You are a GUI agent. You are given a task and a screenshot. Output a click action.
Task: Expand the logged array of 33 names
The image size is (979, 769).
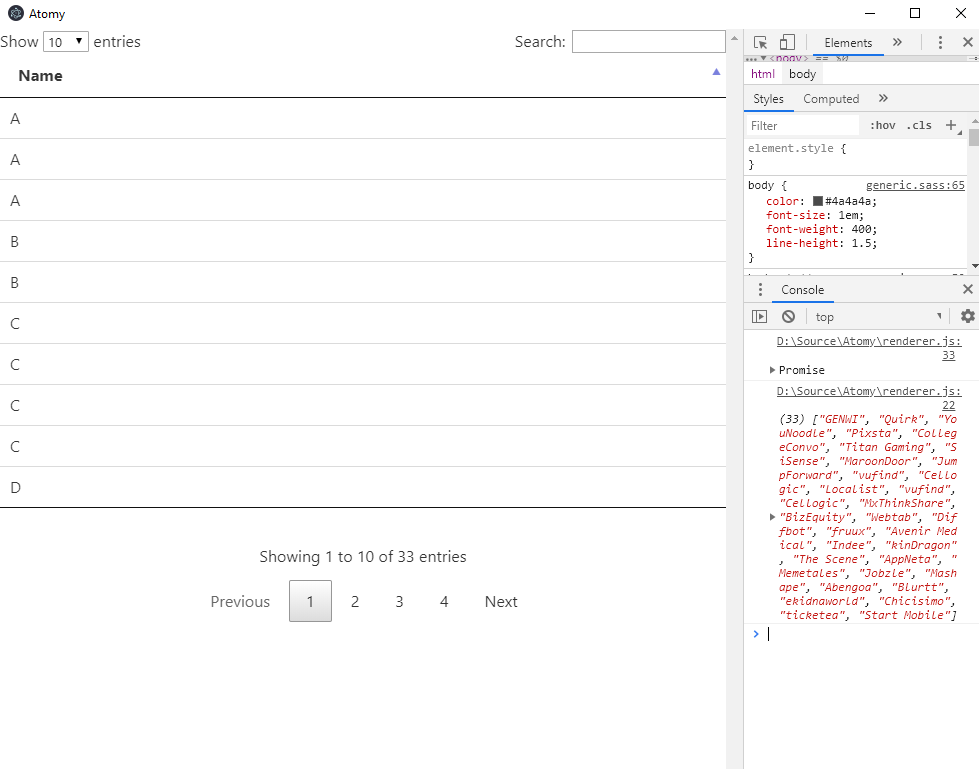[x=771, y=517]
